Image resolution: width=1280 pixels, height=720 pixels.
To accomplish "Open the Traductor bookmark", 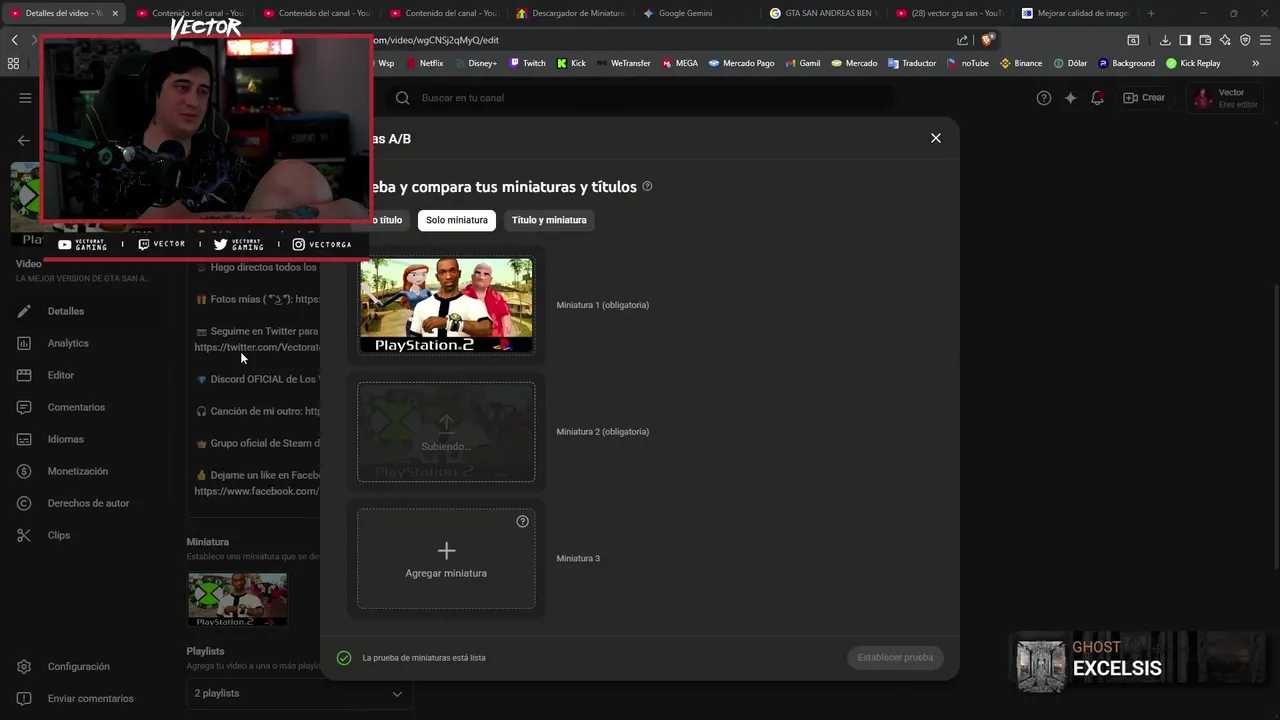I will point(912,63).
